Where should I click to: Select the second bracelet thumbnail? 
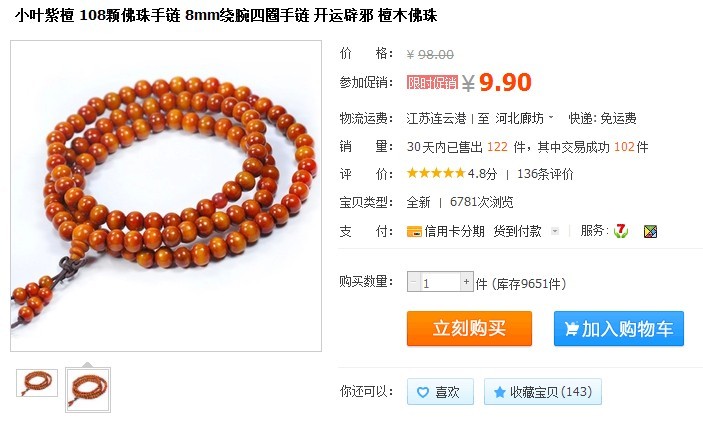point(88,390)
